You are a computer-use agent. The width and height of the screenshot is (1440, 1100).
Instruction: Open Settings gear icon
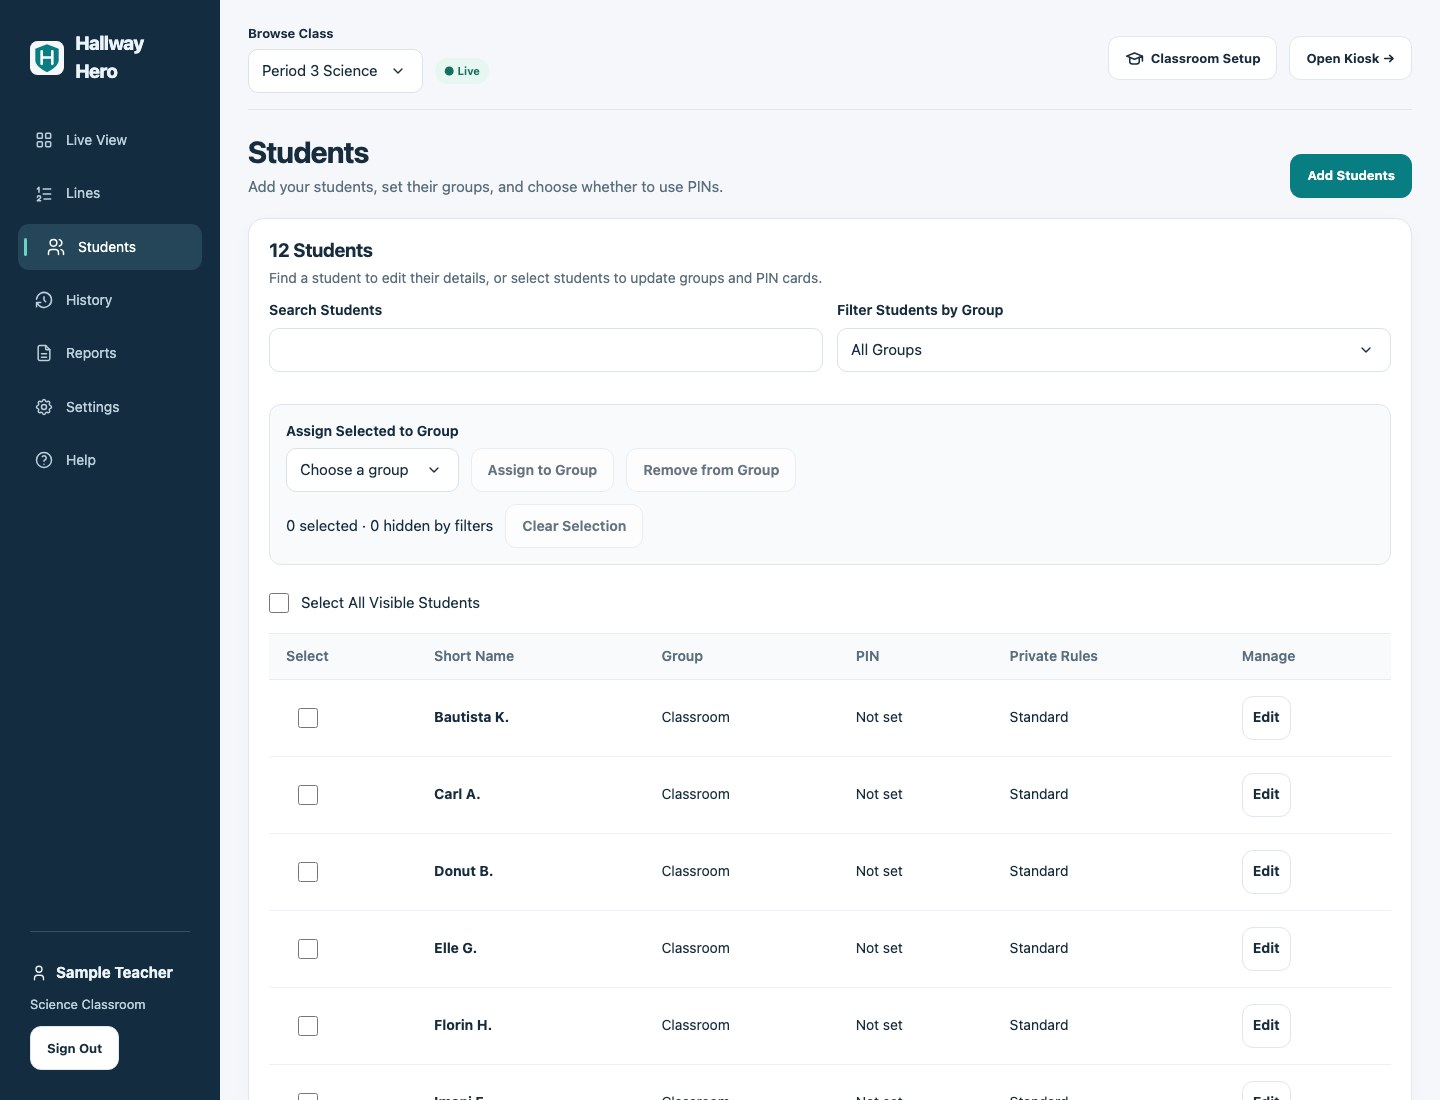click(44, 407)
